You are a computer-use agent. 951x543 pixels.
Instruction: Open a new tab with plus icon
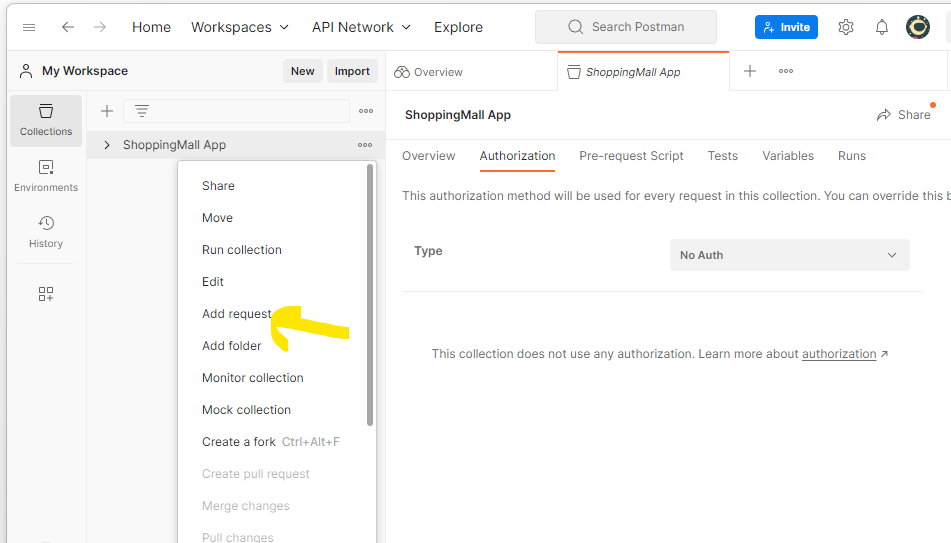tap(750, 71)
